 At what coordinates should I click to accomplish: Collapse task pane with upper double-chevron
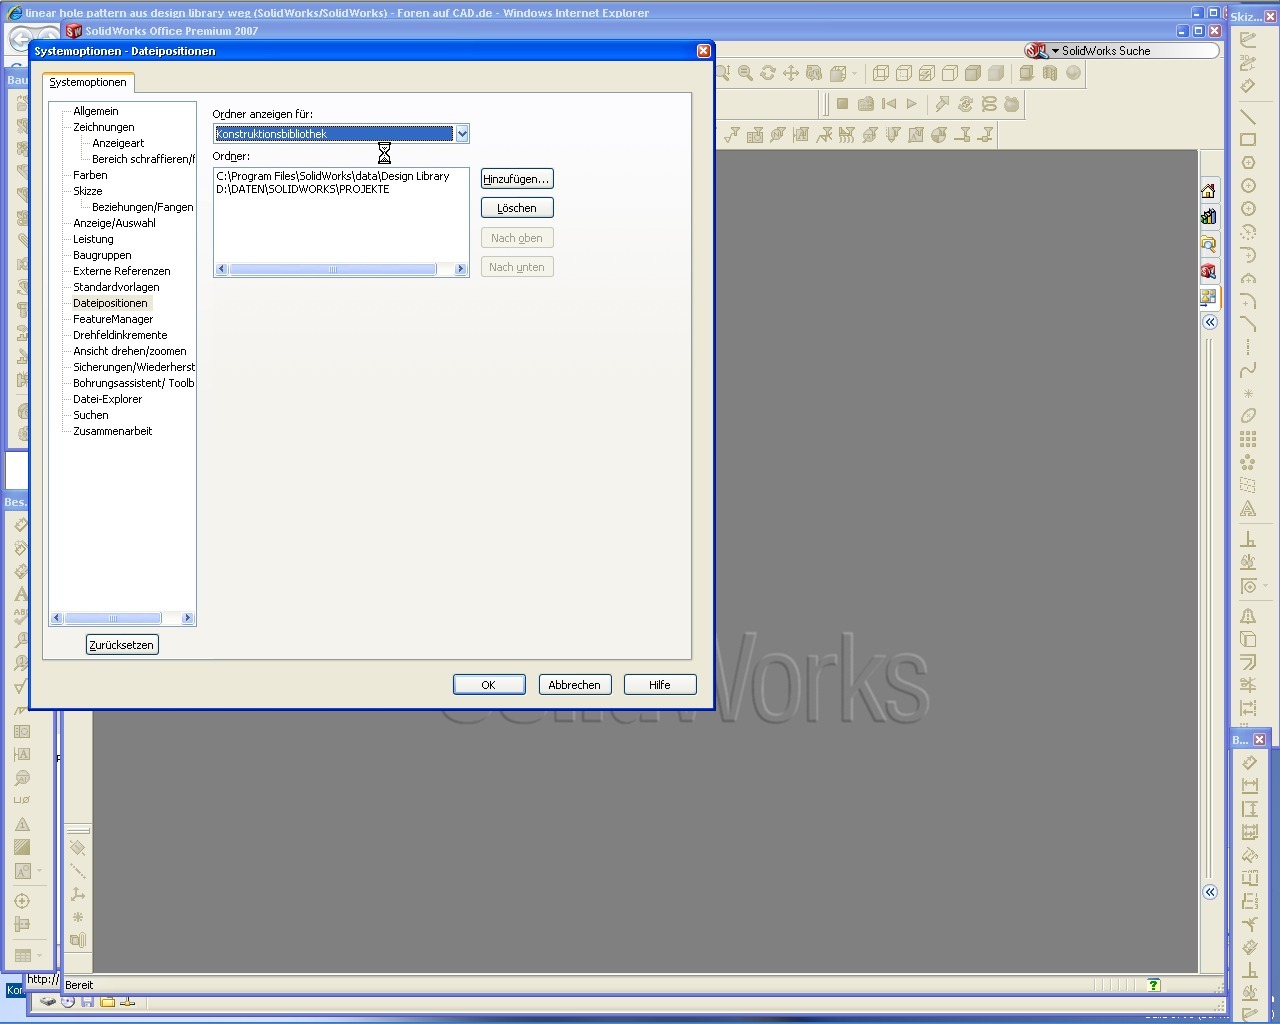[x=1209, y=322]
